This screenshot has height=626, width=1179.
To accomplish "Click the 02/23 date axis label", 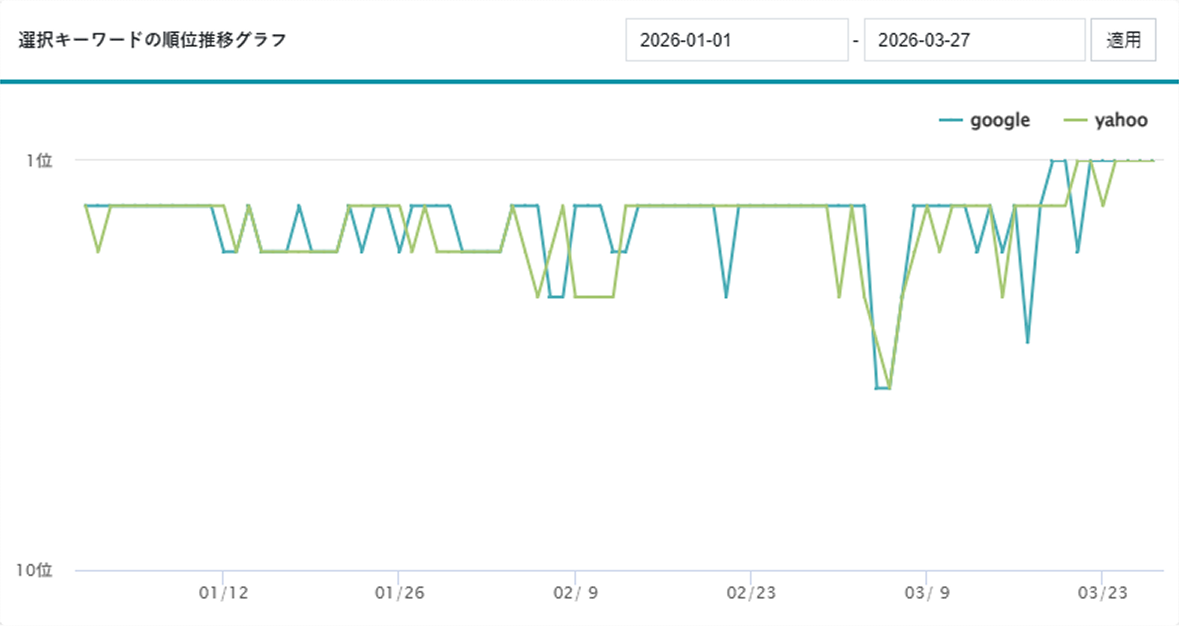I will pos(751,593).
